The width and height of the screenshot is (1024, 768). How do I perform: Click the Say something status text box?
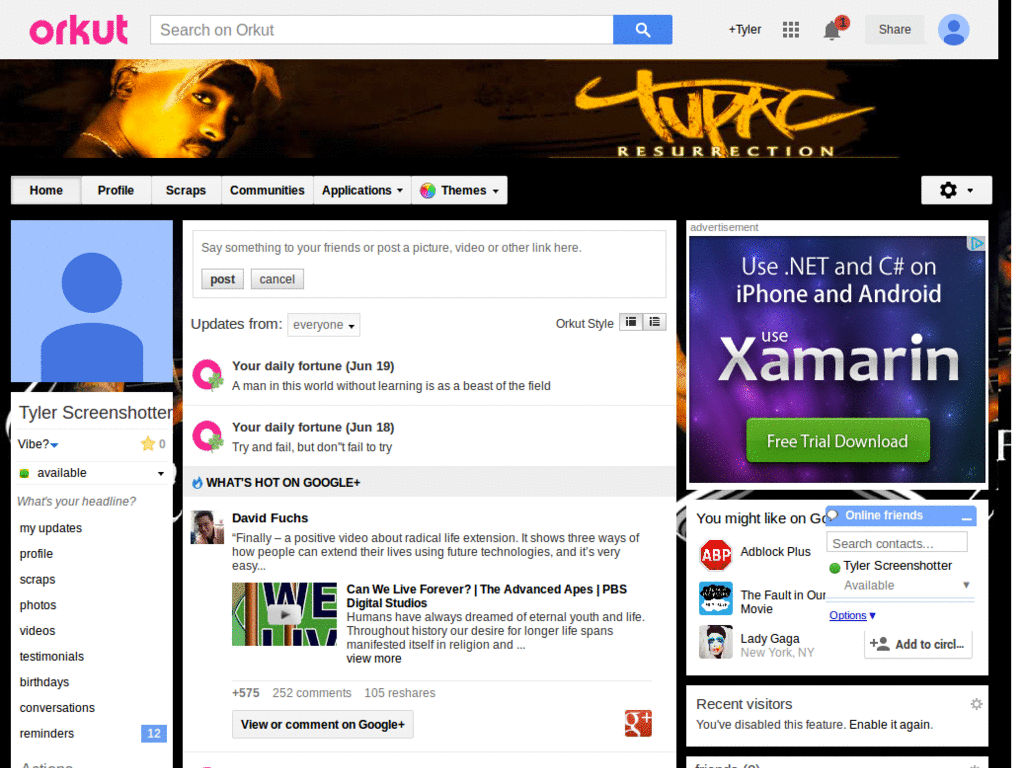[x=429, y=248]
